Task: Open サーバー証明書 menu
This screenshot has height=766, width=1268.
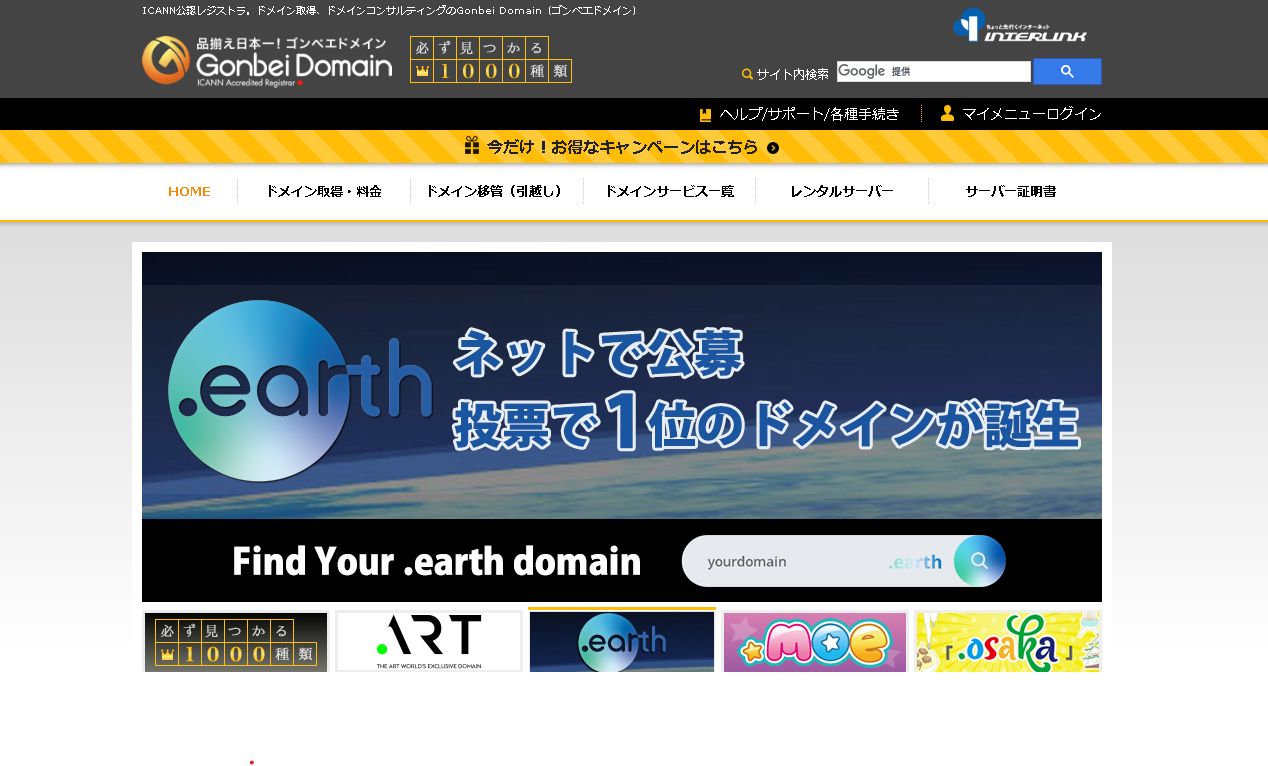Action: [1011, 192]
